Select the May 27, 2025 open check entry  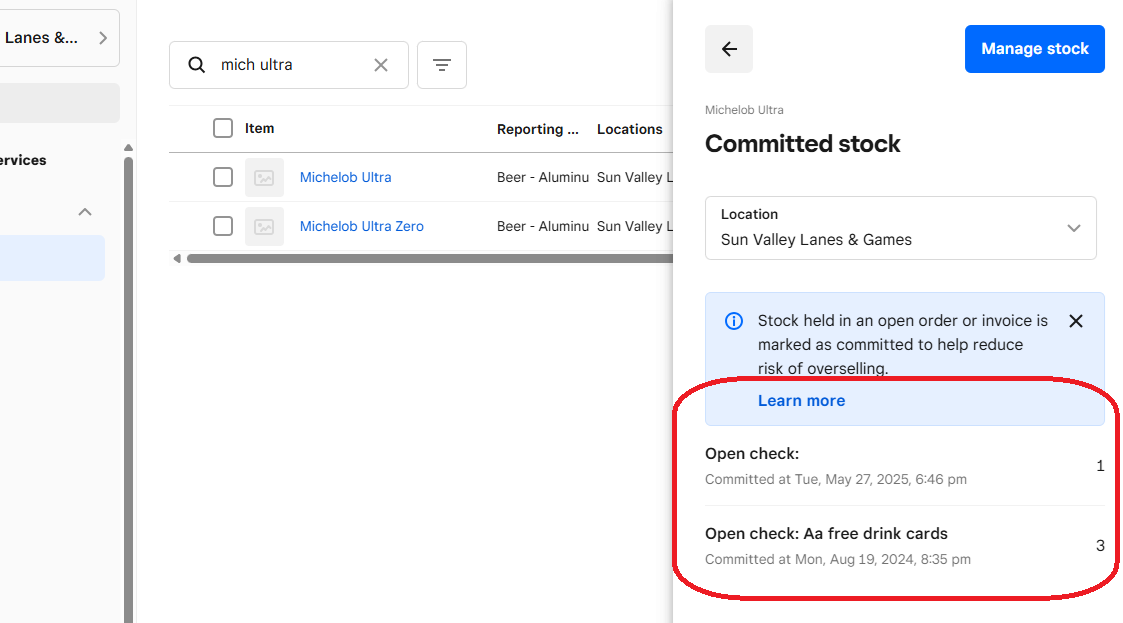tap(905, 466)
